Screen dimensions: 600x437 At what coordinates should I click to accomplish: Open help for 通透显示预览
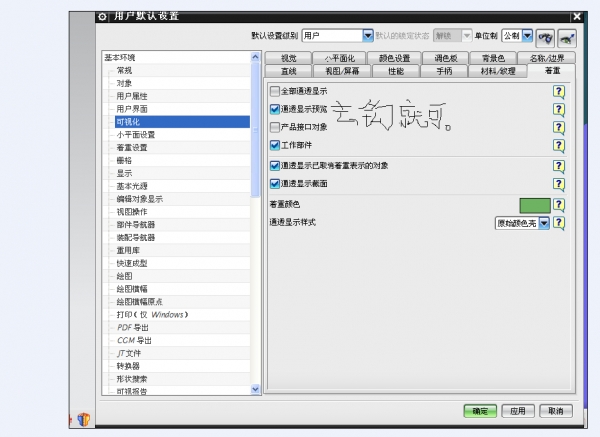click(x=559, y=109)
